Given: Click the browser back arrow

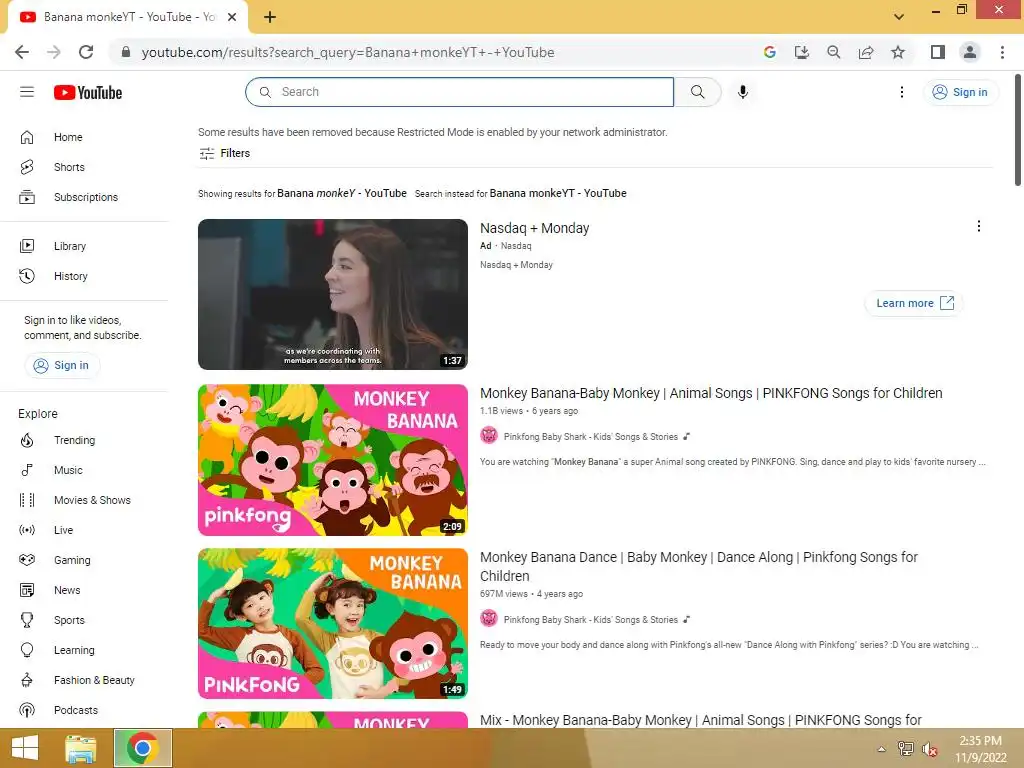Looking at the screenshot, I should 22,52.
